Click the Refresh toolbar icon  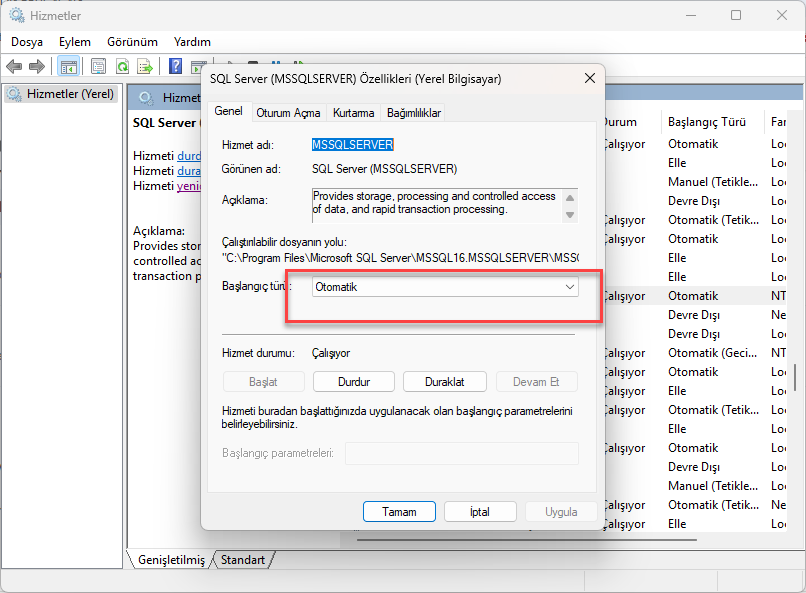[x=122, y=66]
